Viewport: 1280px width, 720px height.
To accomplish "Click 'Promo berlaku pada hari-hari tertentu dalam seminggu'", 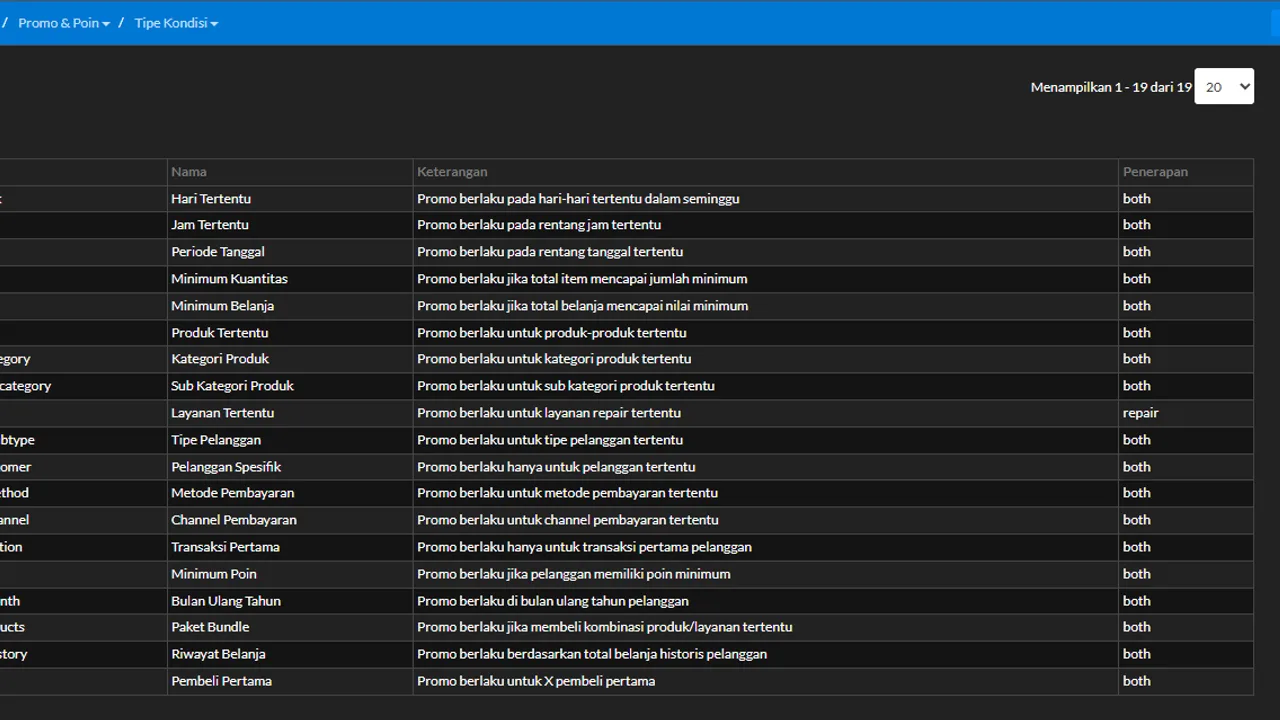I will pos(578,199).
